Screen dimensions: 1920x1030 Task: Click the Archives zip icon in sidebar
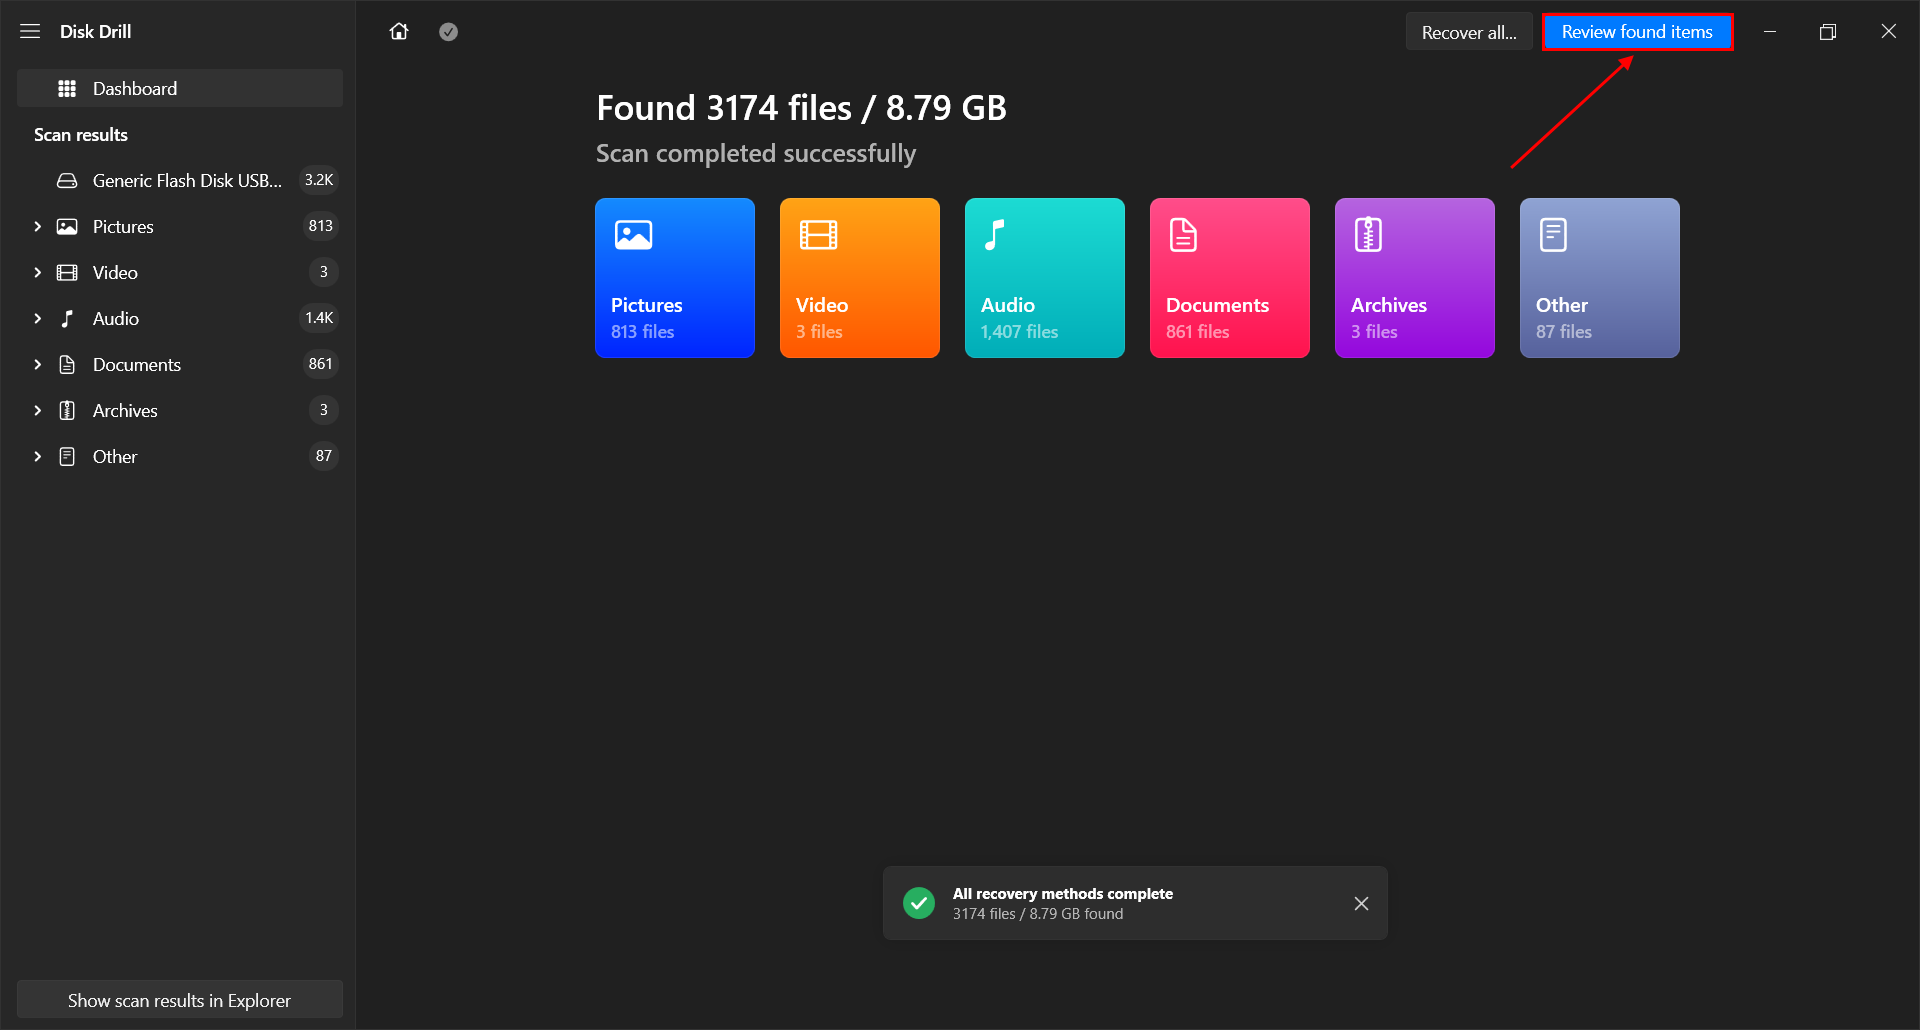(x=67, y=410)
